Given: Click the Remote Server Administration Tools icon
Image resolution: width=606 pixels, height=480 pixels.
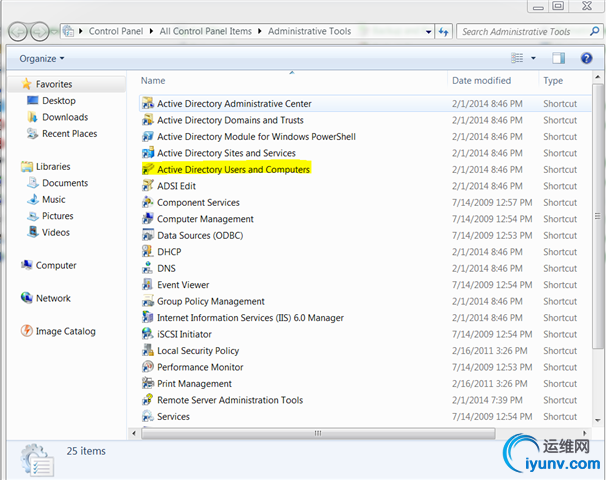Looking at the screenshot, I should click(x=148, y=400).
